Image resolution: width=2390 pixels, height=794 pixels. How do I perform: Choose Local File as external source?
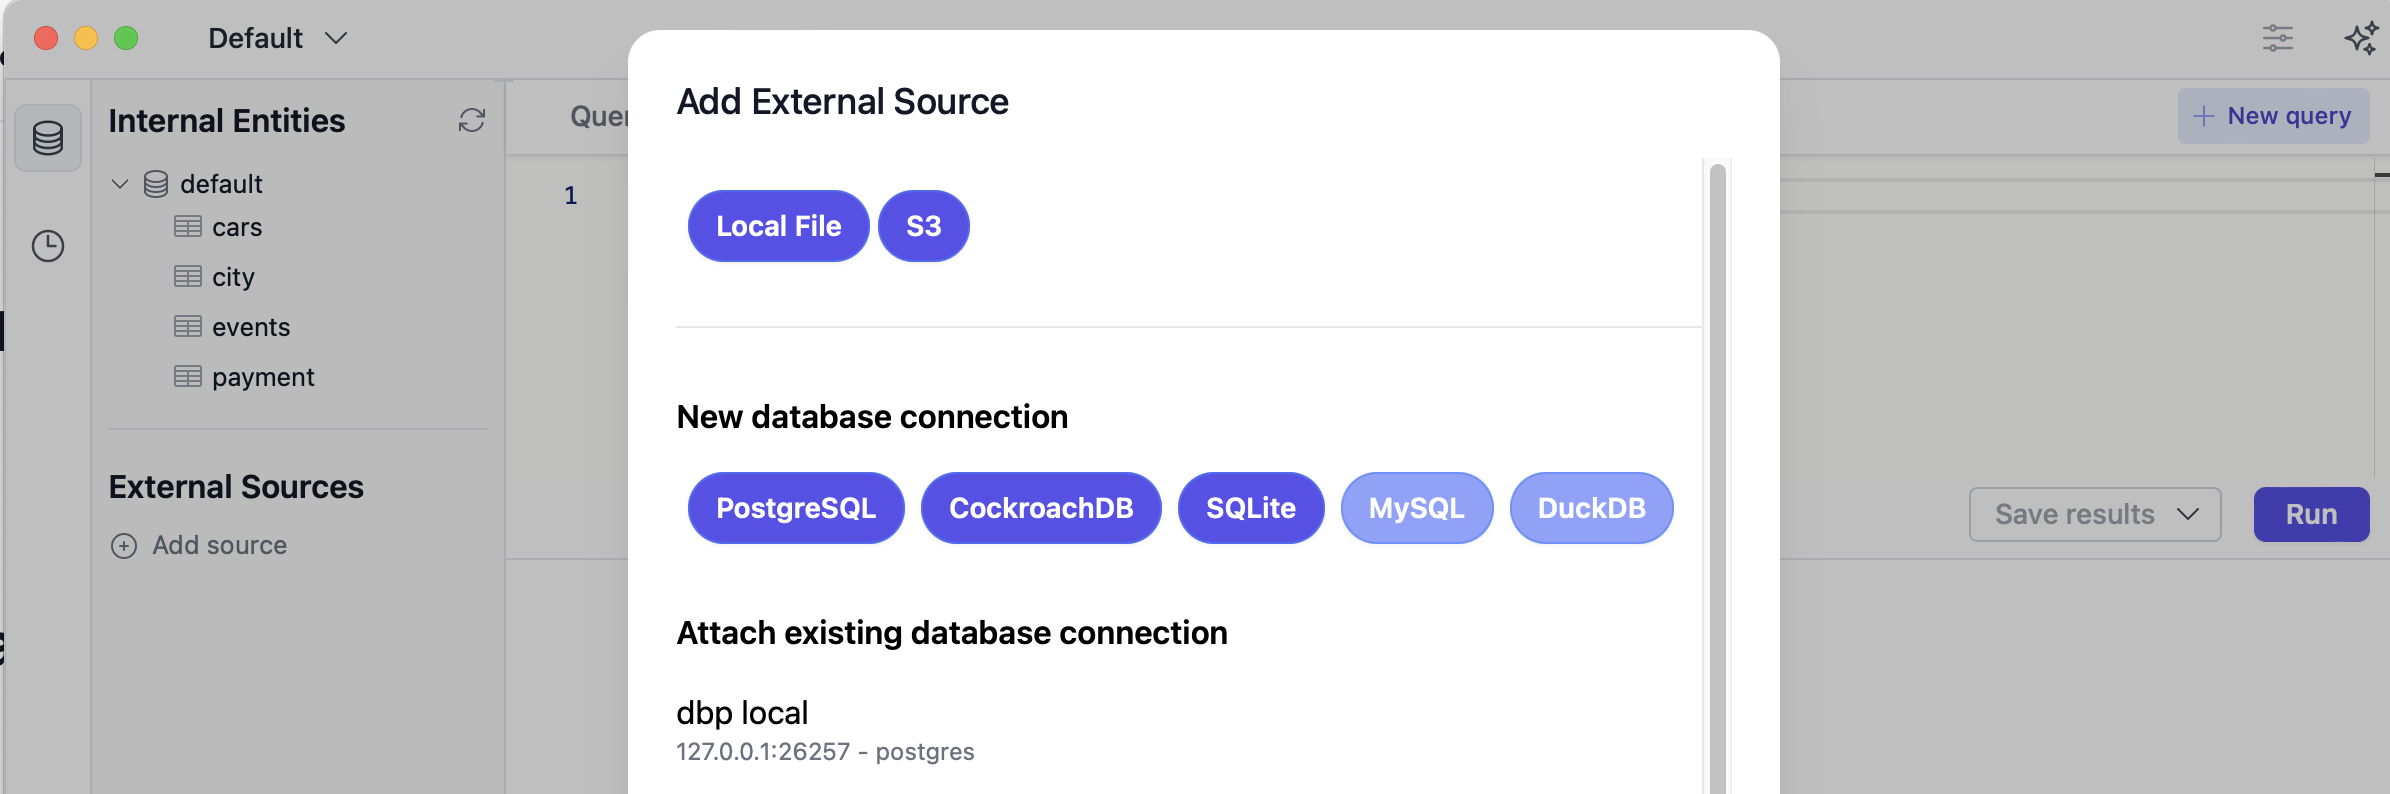[779, 226]
